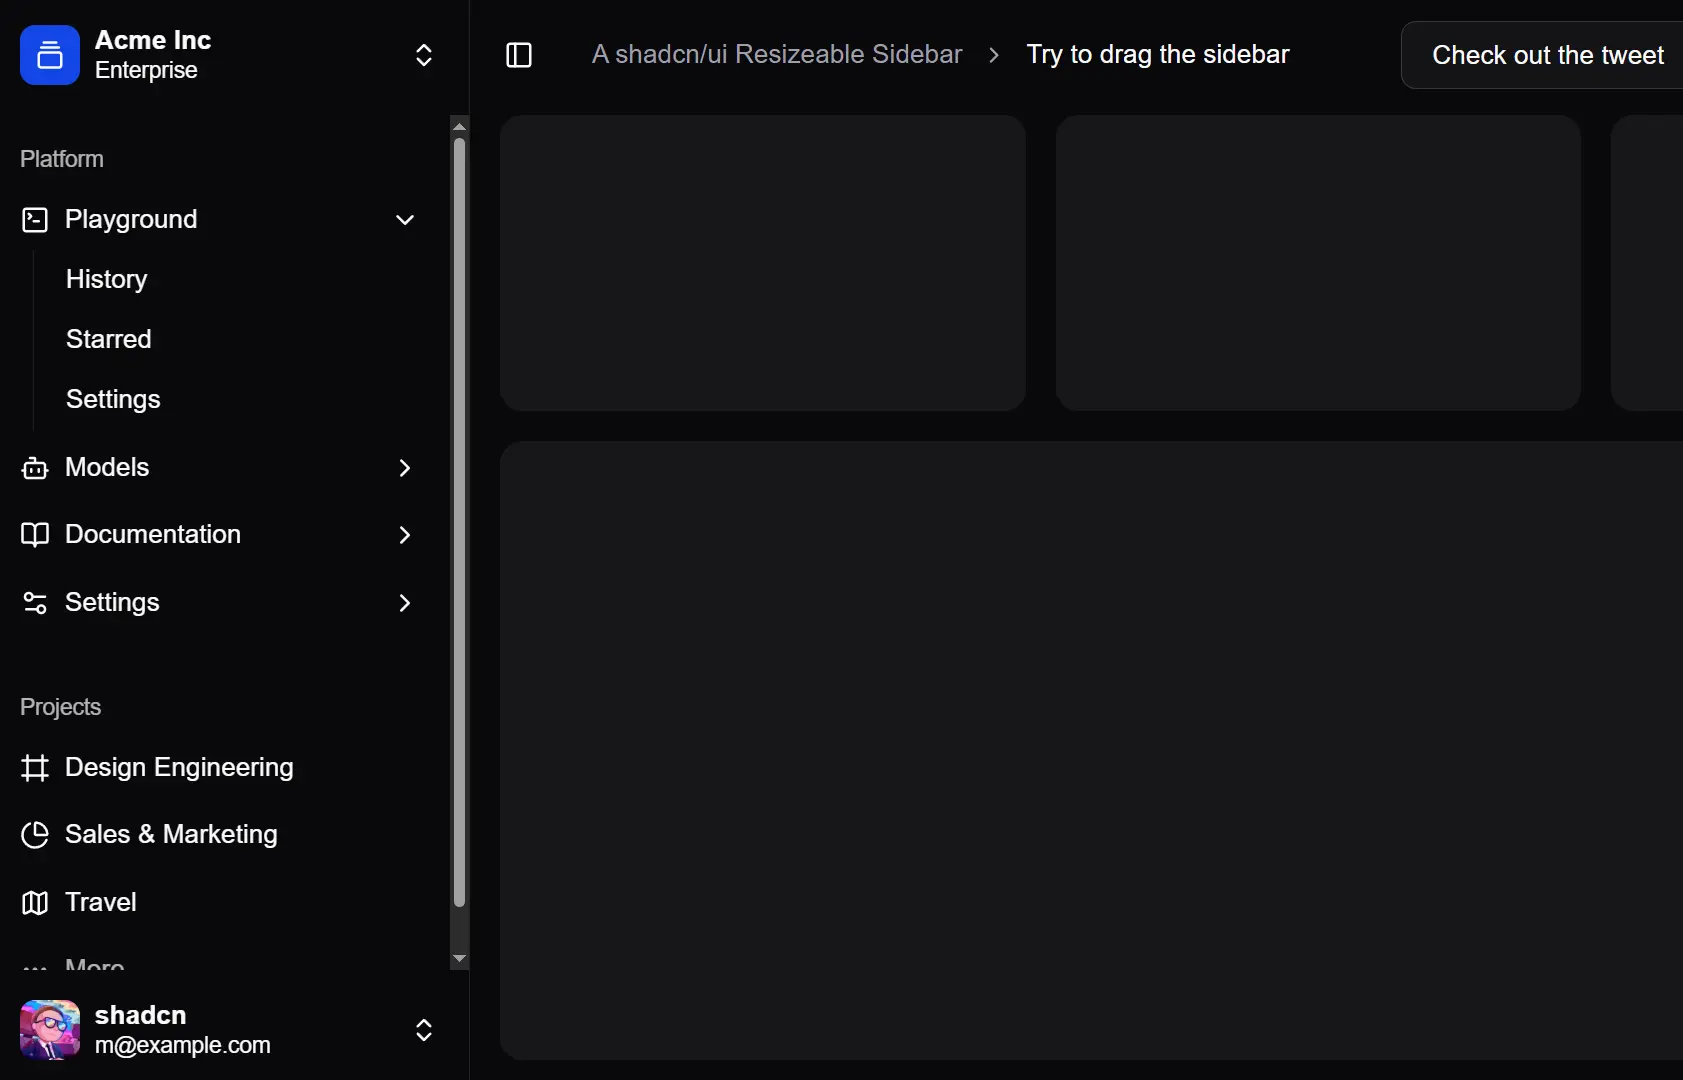Click the shadcn avatar thumbnail
This screenshot has width=1683, height=1080.
[49, 1029]
